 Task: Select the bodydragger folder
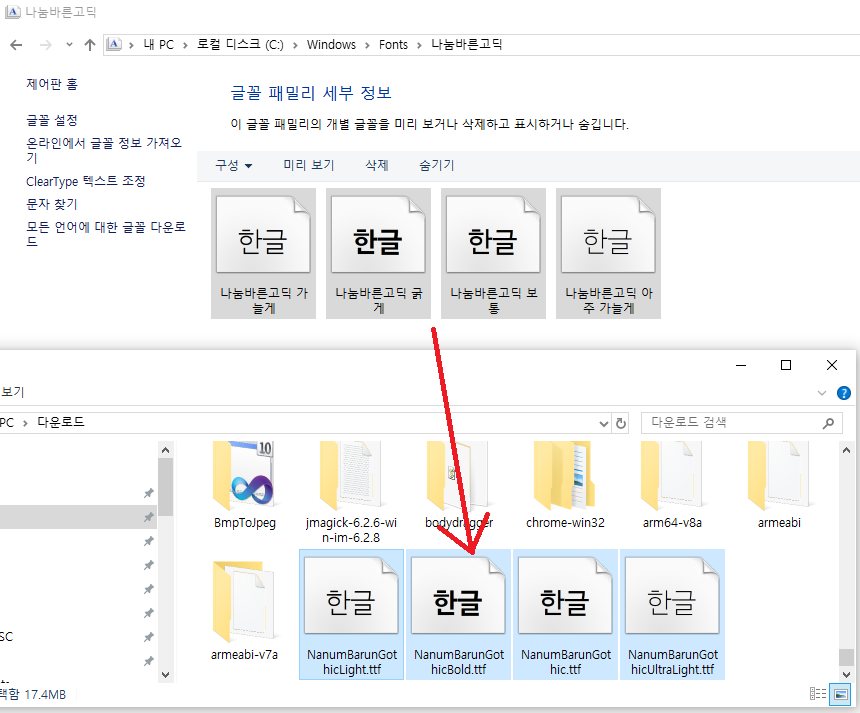click(459, 486)
